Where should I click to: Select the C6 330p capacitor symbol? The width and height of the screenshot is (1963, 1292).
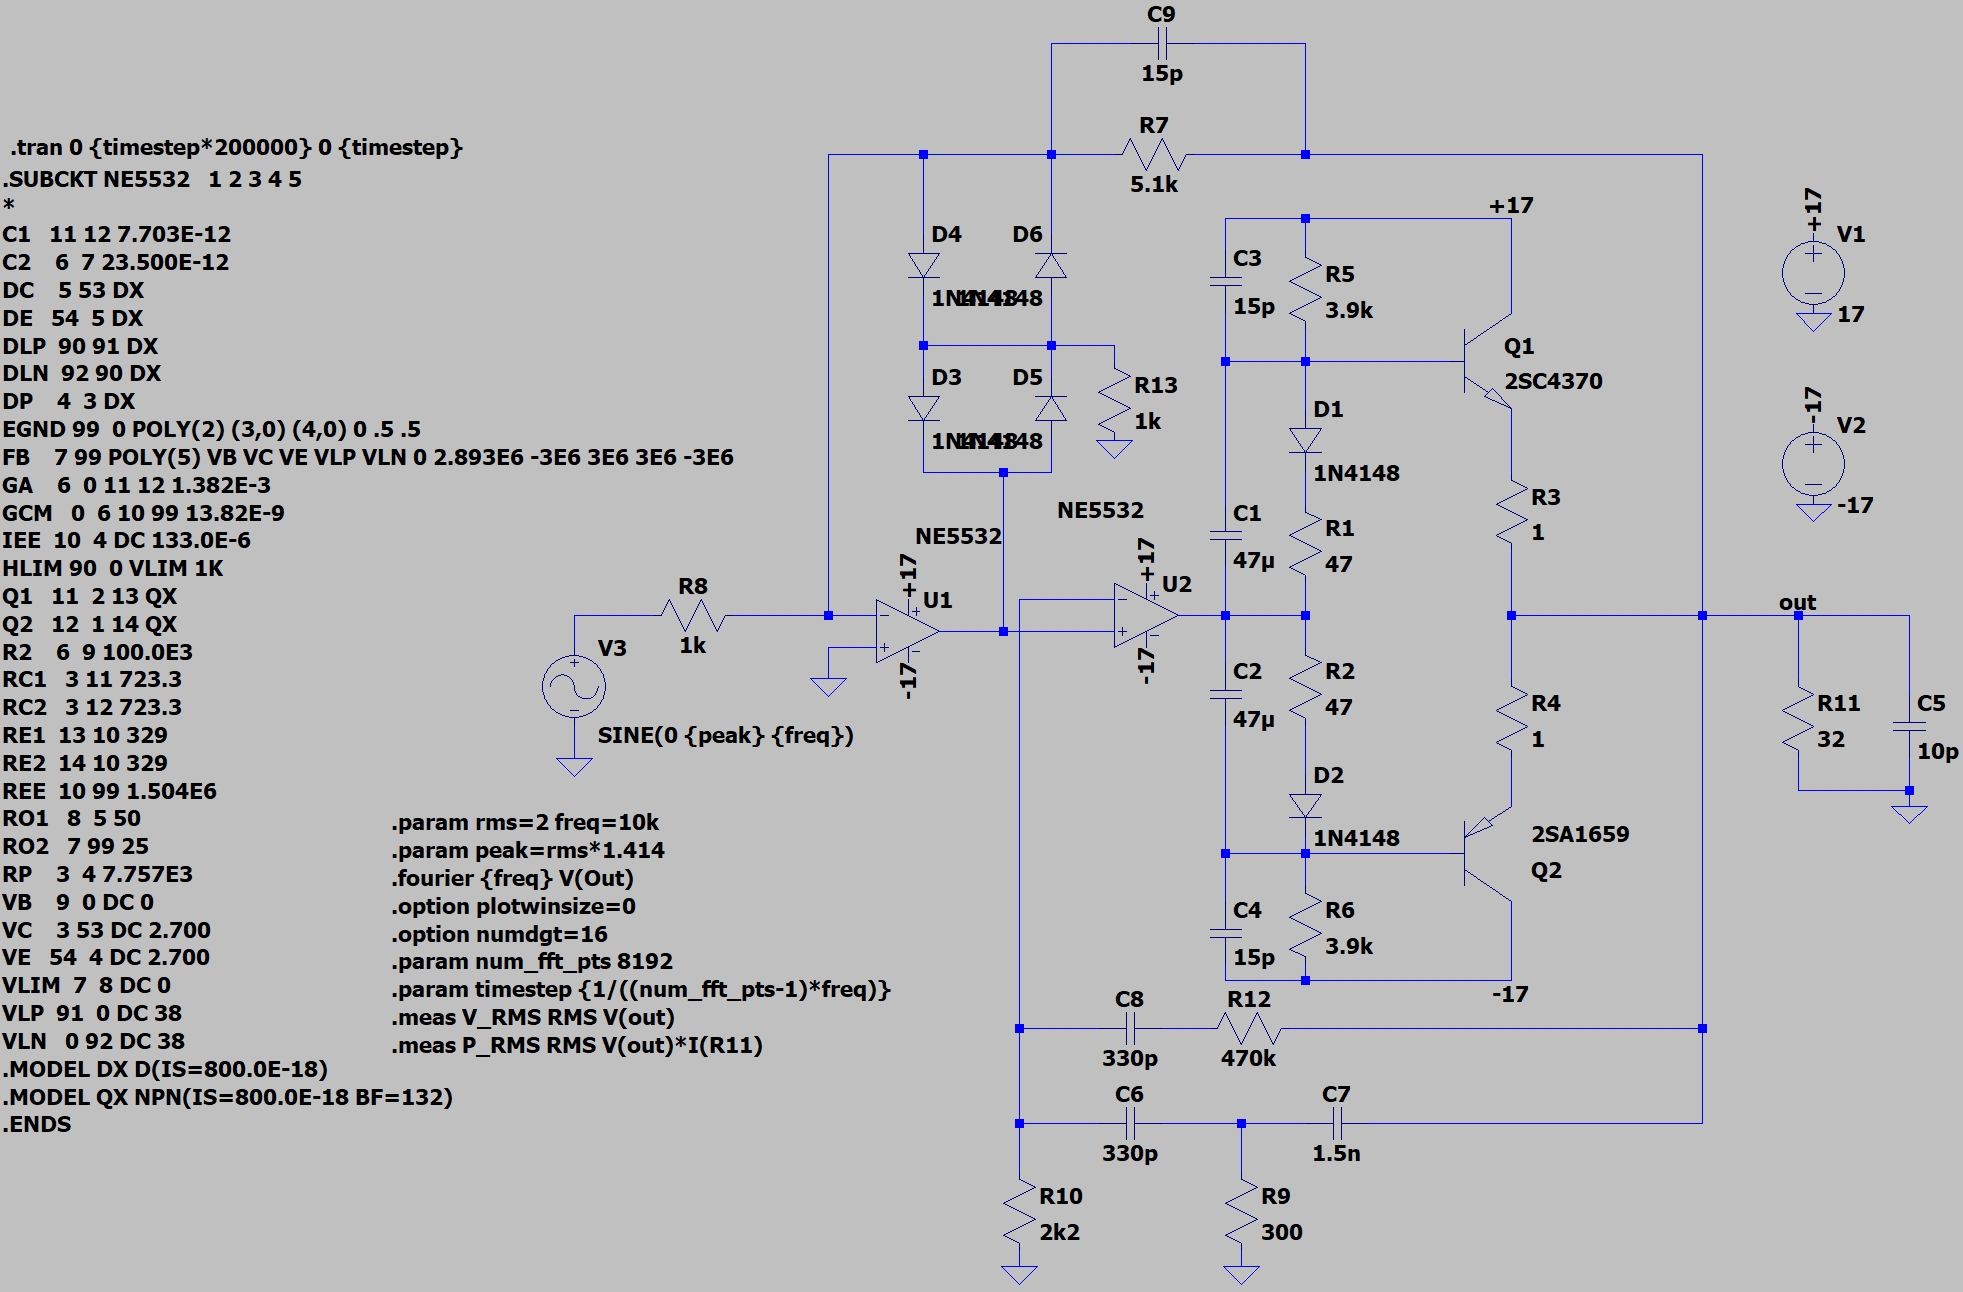1129,1123
